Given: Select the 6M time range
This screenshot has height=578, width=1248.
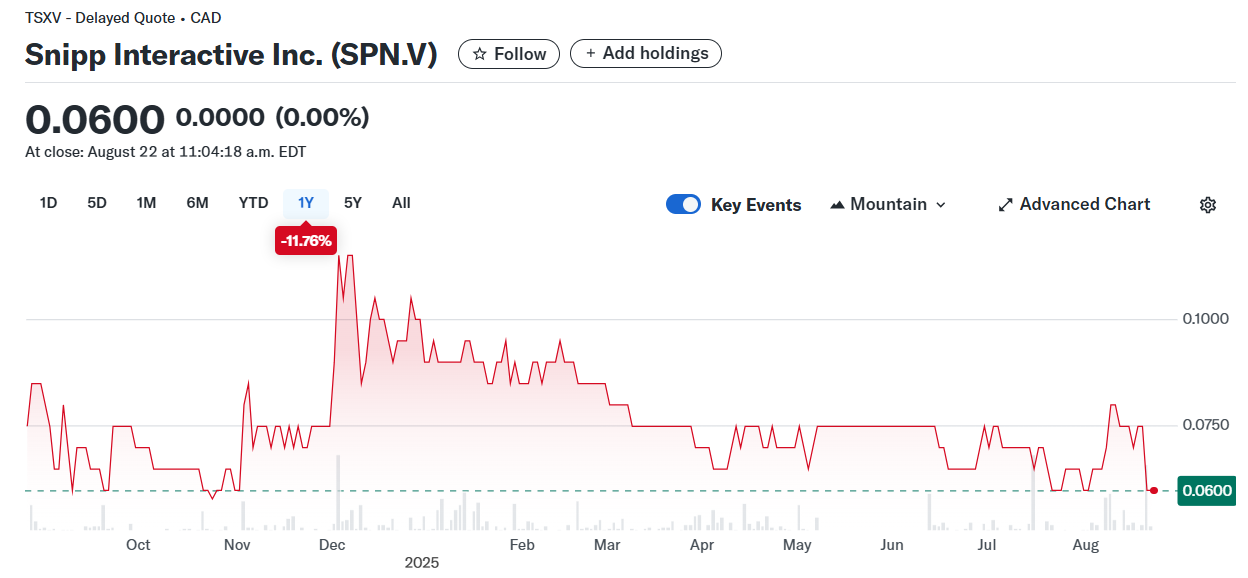Looking at the screenshot, I should [x=197, y=203].
